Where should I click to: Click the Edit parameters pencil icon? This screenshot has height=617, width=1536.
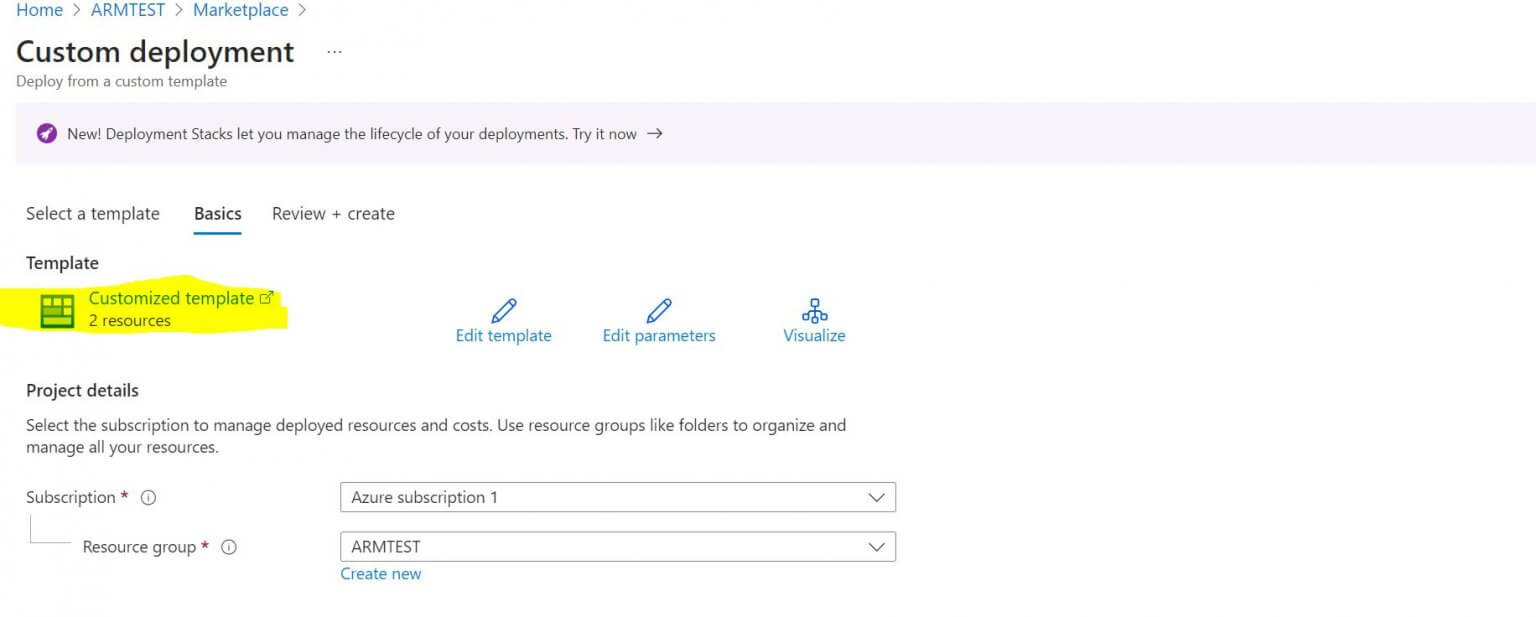[659, 310]
